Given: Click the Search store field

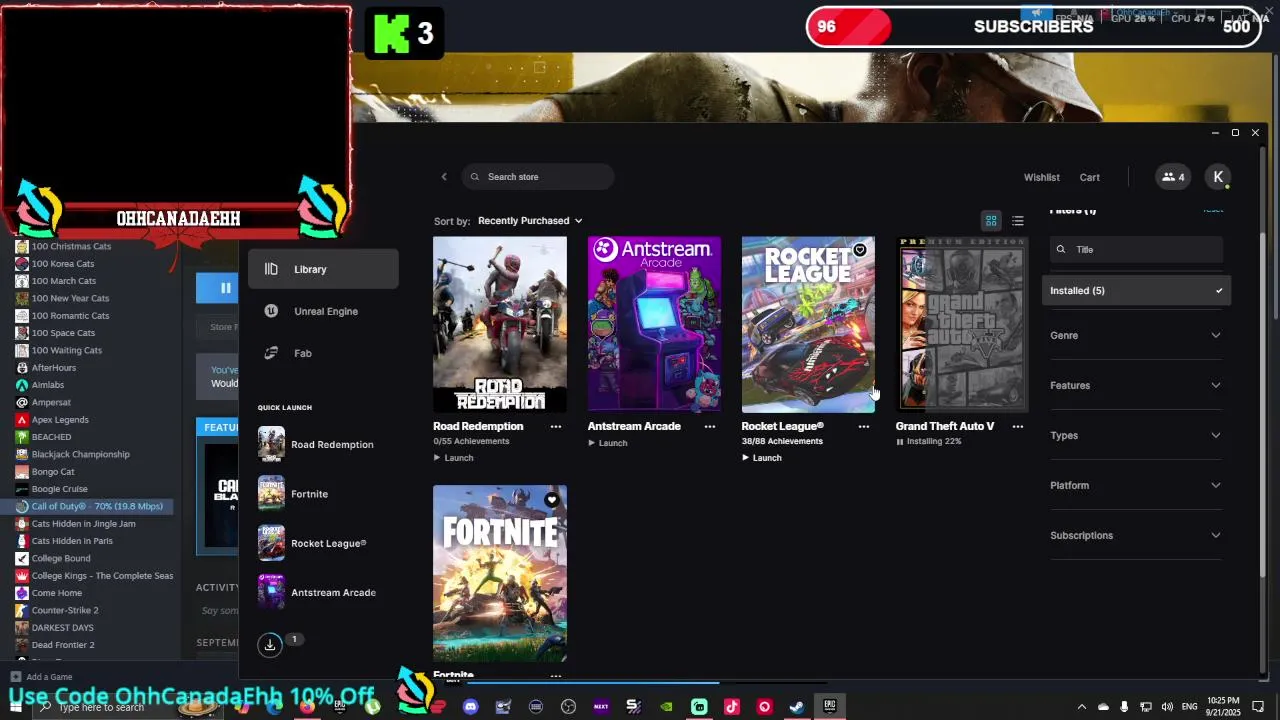Looking at the screenshot, I should tap(538, 177).
